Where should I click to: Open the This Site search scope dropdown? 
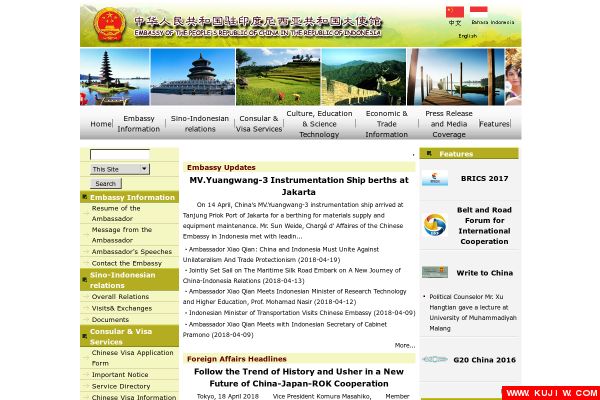pos(120,169)
